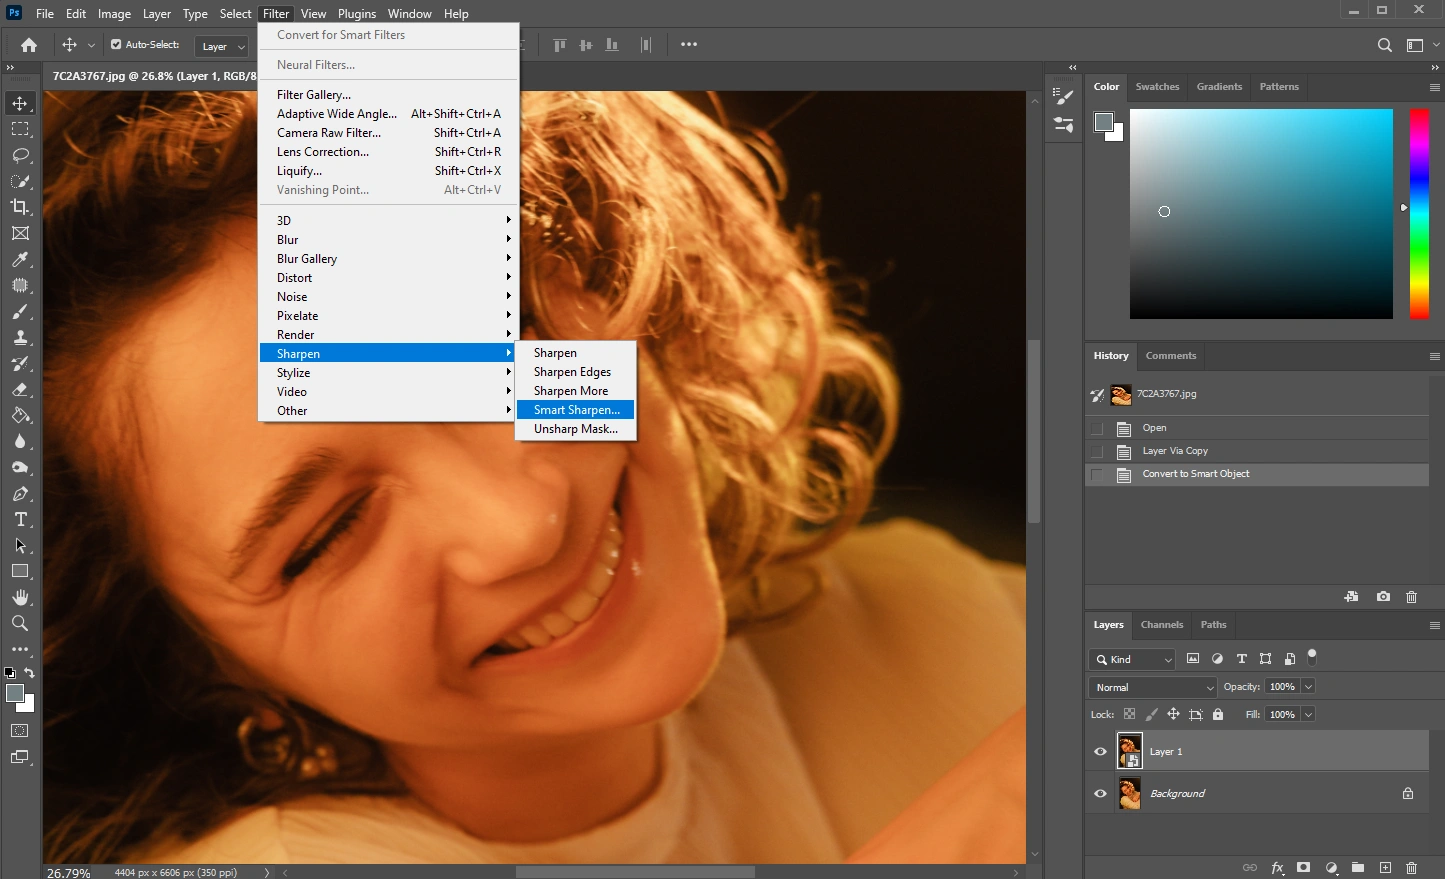Open the layer Kind filter dropdown

(1133, 659)
